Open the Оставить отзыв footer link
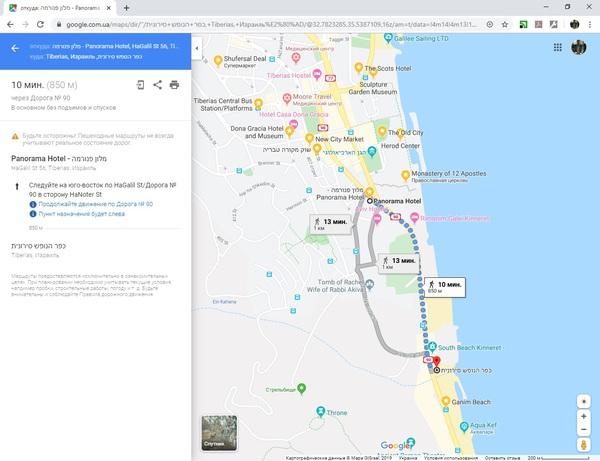Screen dimensions: 600x461 point(502,458)
